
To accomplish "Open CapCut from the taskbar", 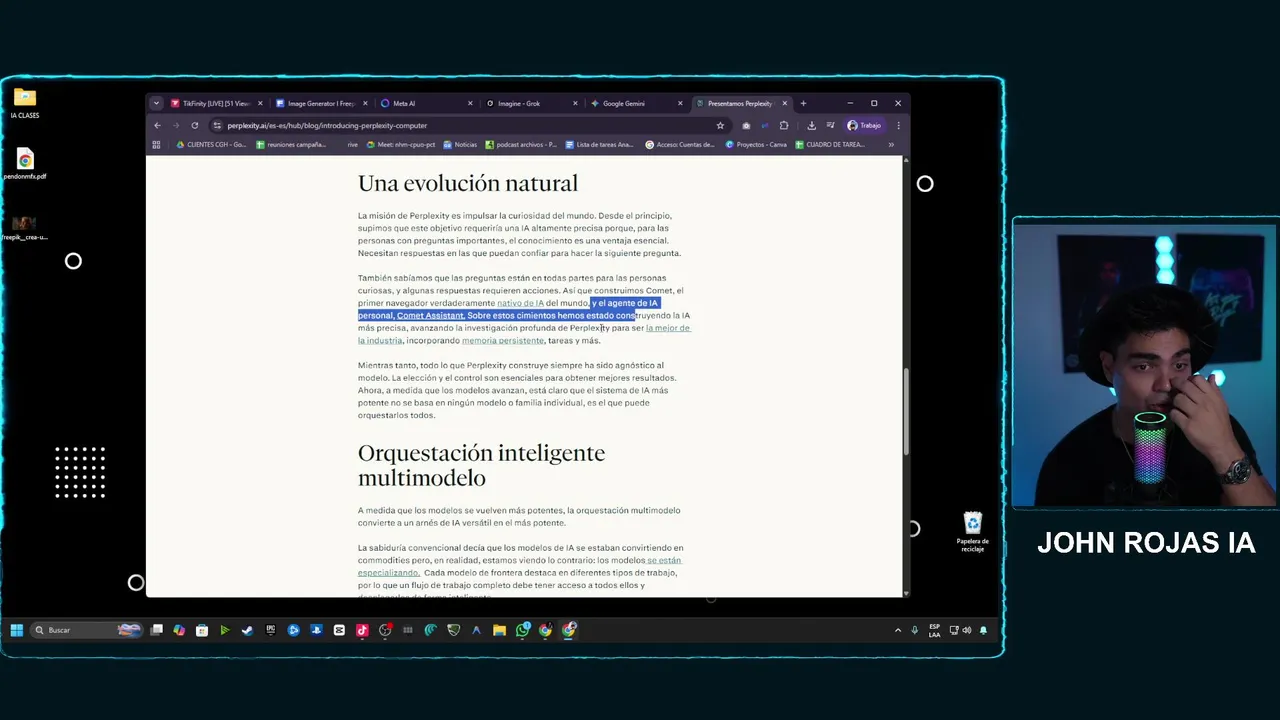I will (339, 630).
